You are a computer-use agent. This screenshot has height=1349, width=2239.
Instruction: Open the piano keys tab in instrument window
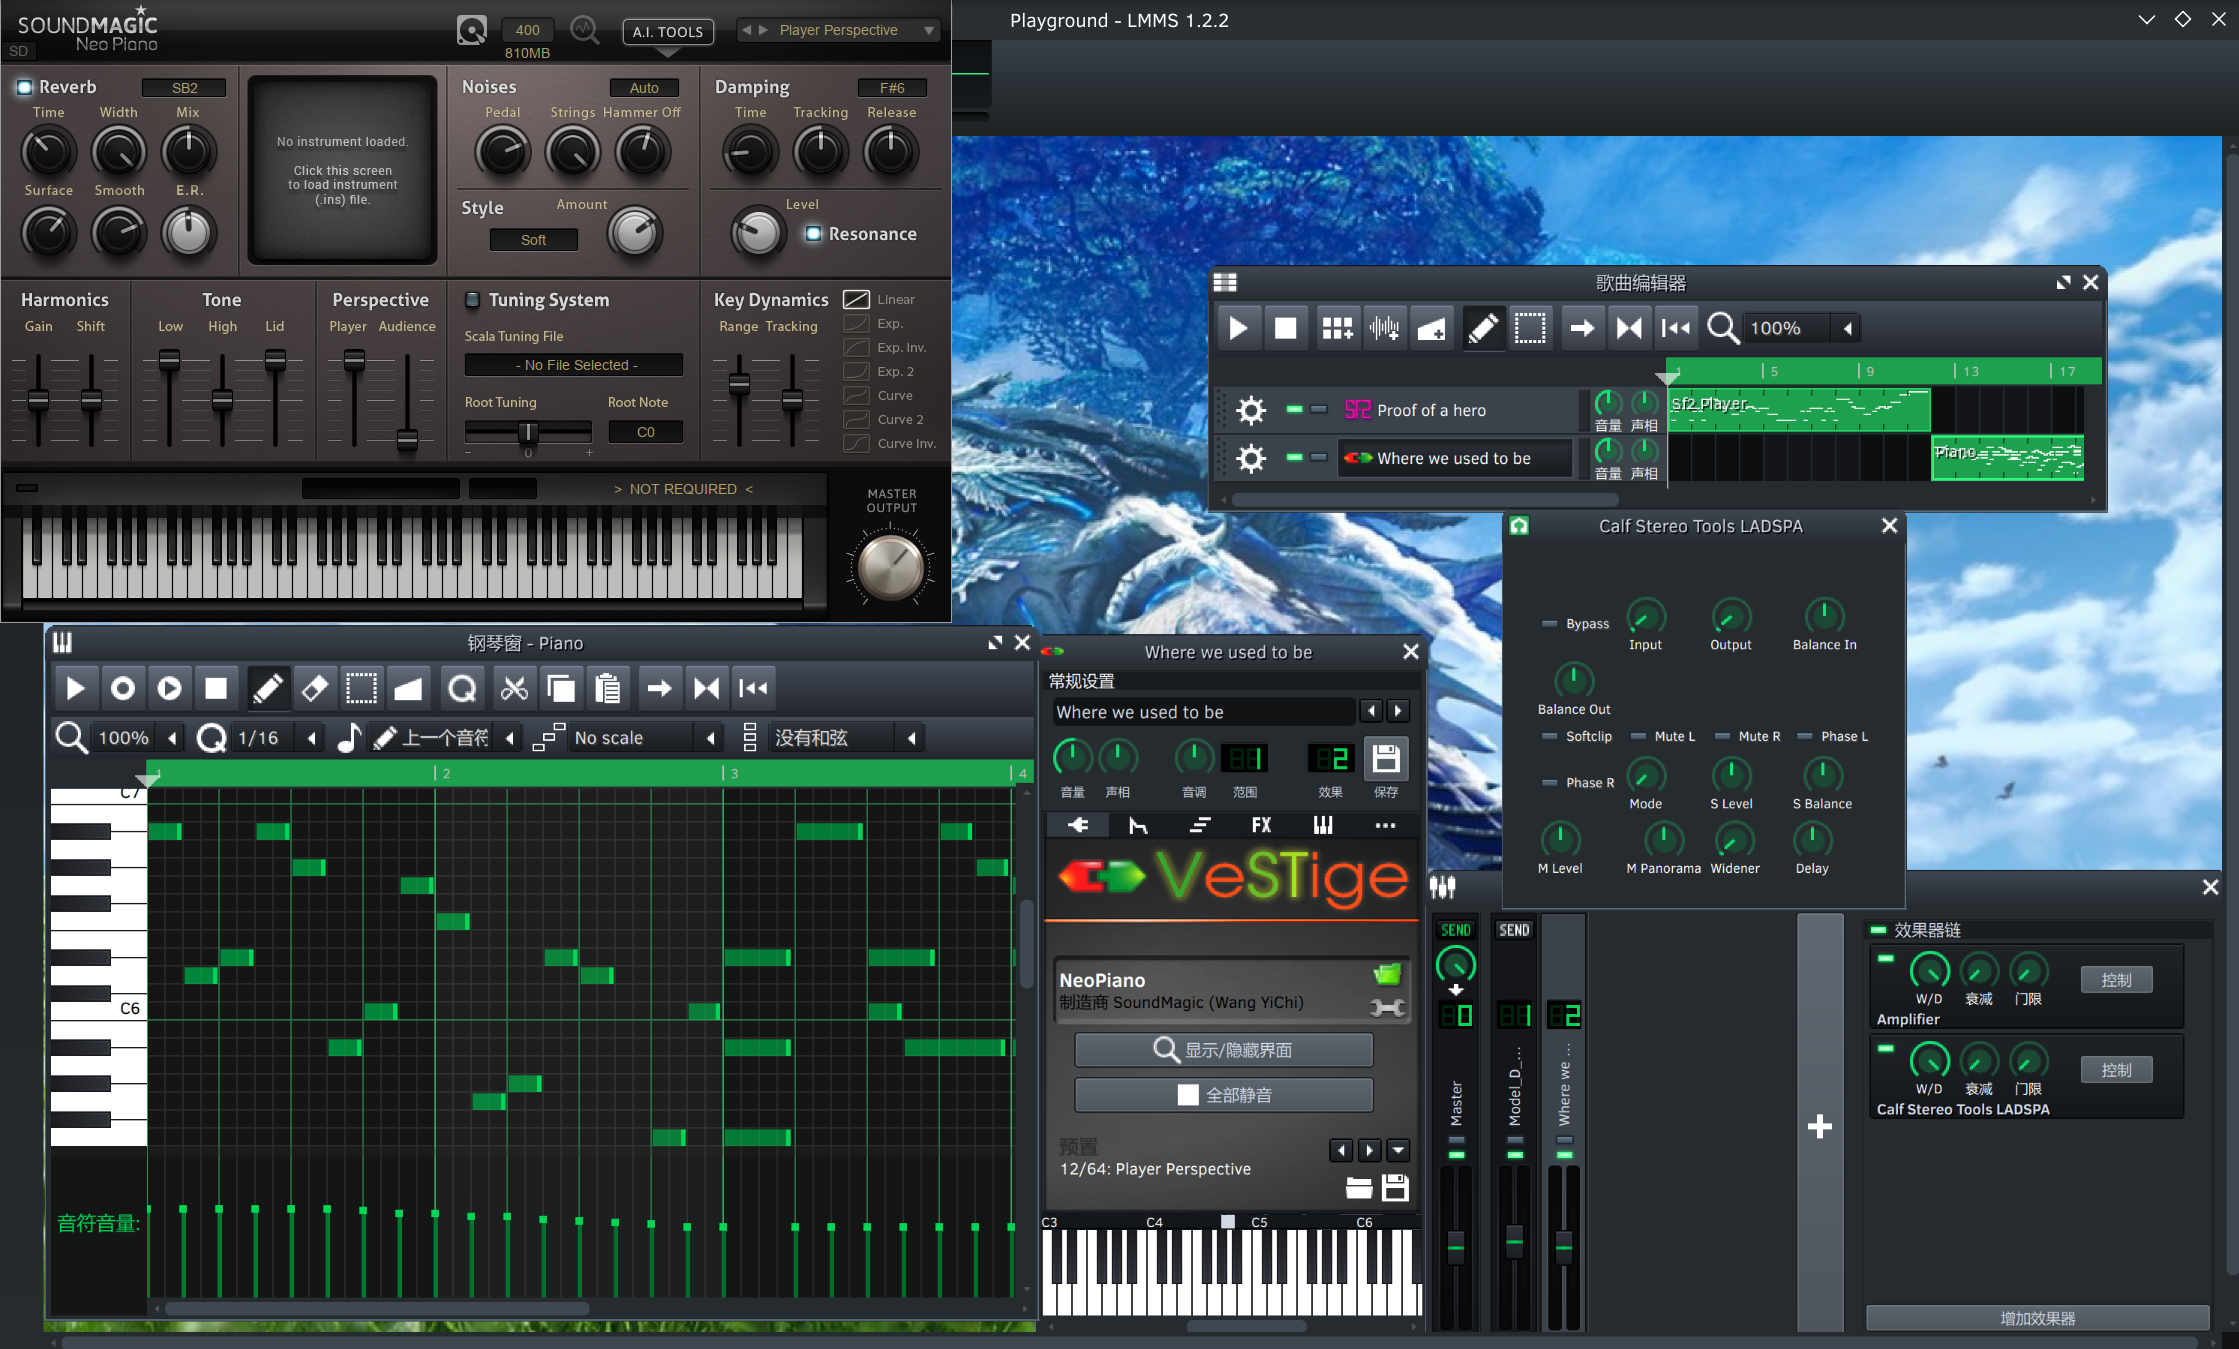tap(1322, 825)
